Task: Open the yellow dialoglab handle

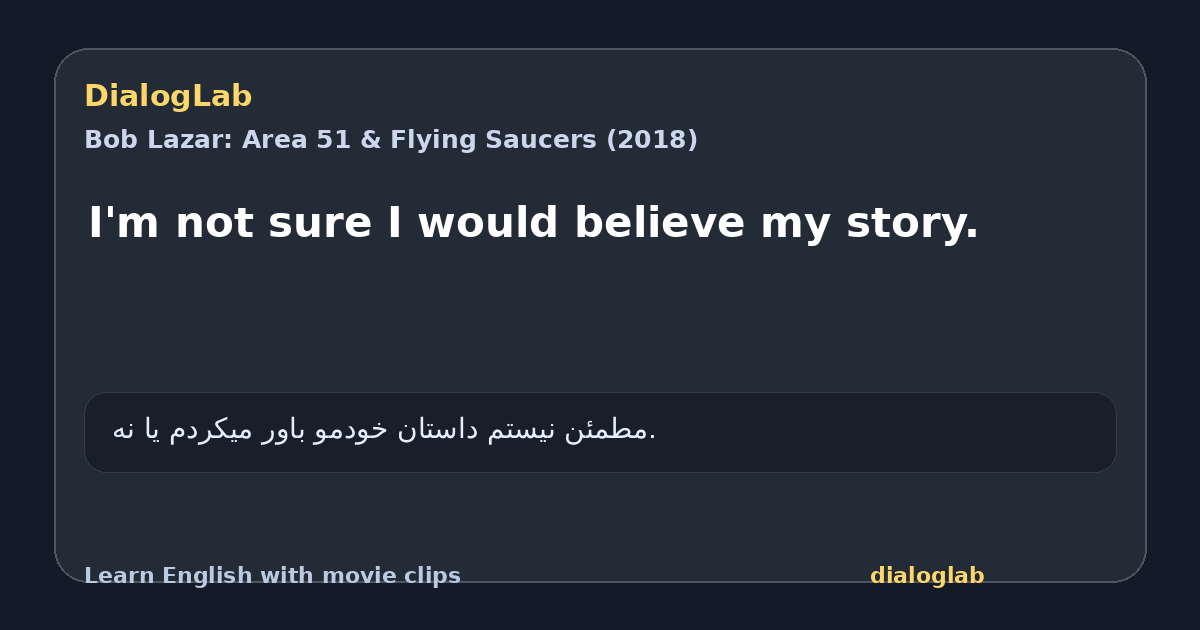Action: pos(927,576)
